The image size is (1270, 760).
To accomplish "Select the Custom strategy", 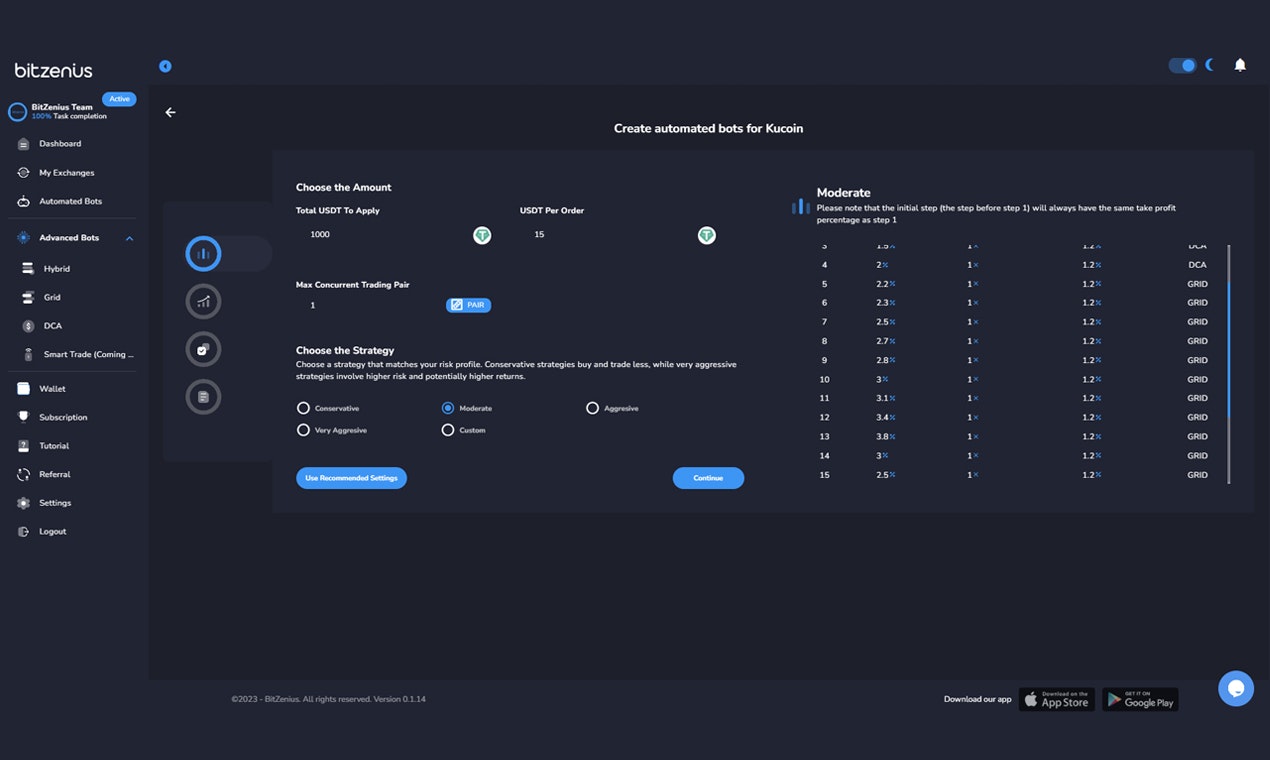I will point(448,430).
